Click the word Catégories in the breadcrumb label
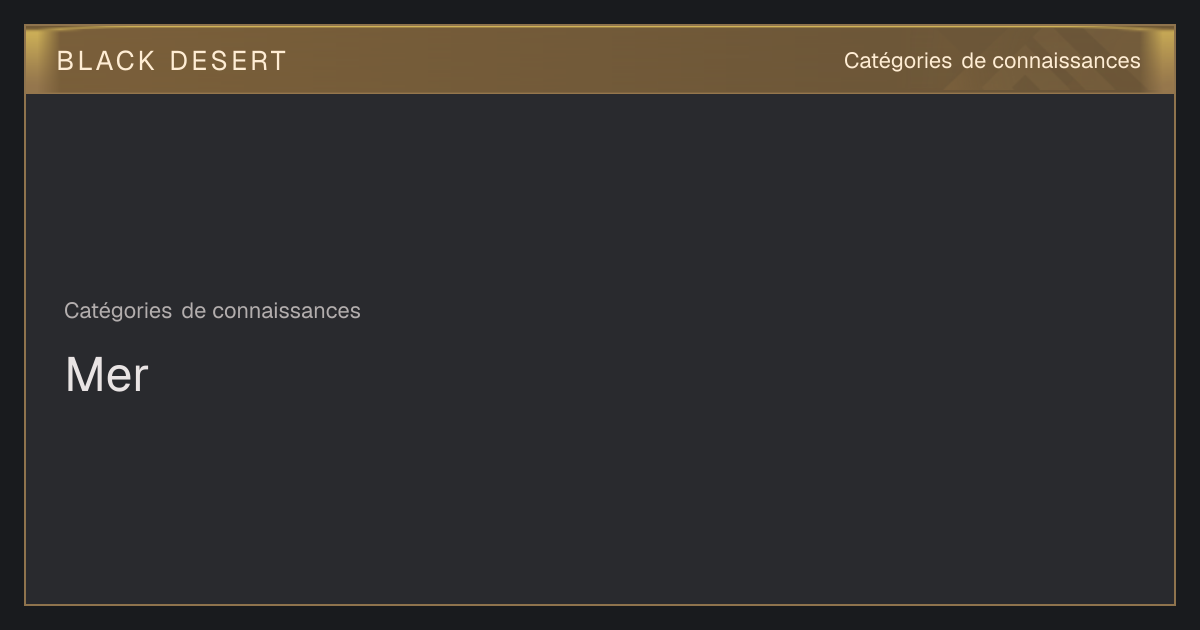Image resolution: width=1200 pixels, height=630 pixels. 118,311
